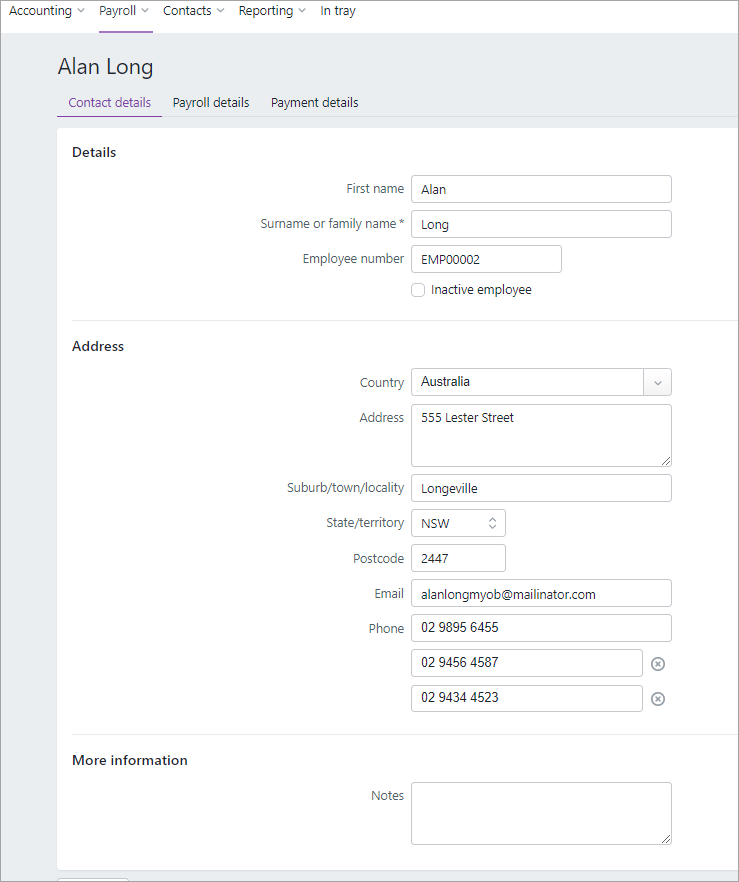Screen dimensions: 739x882
Task: Click in the First name field
Action: tap(540, 189)
